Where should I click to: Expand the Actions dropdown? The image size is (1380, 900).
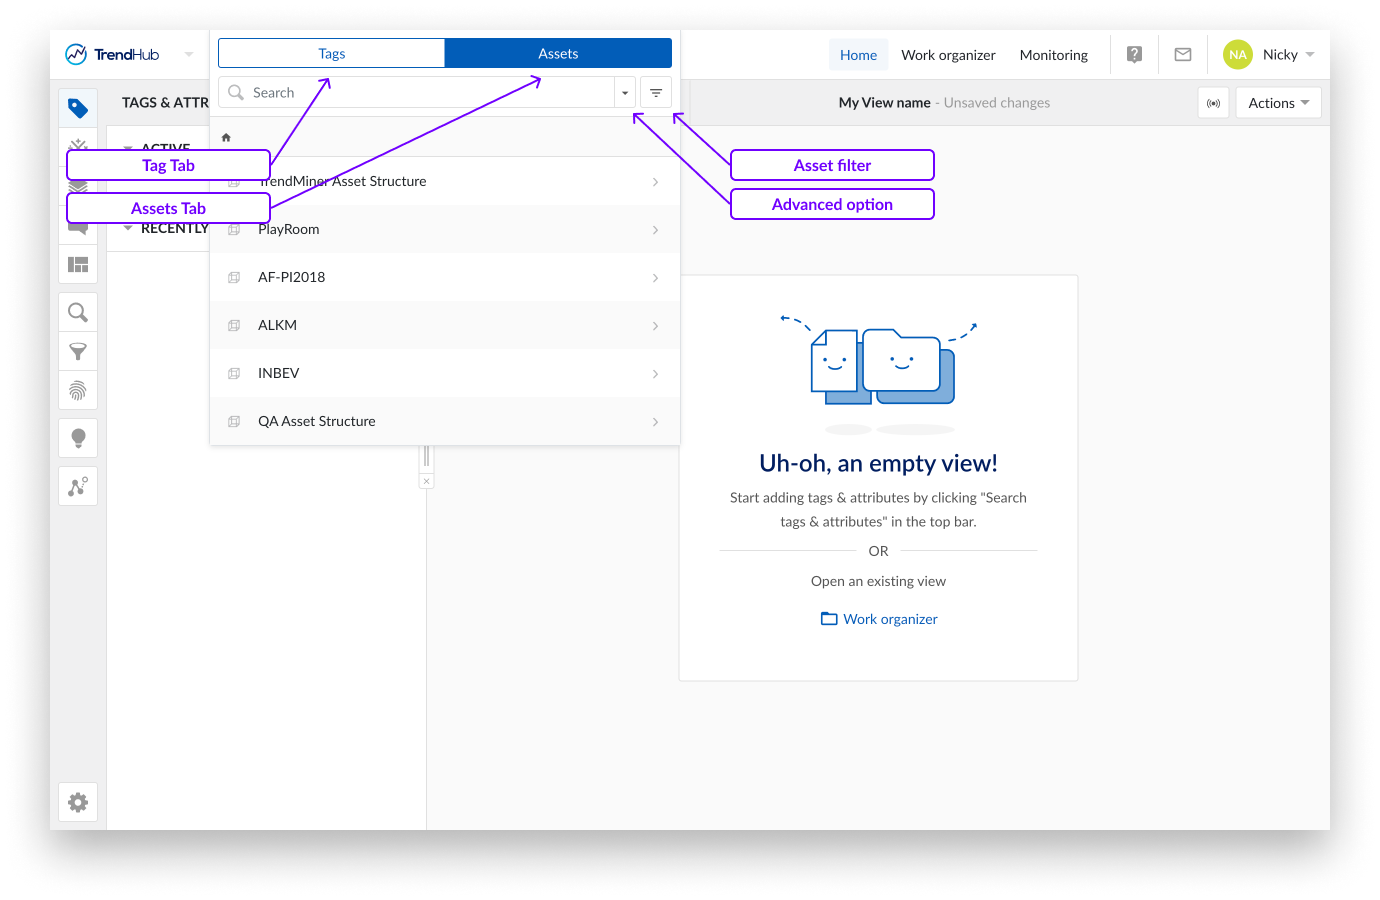pos(1278,103)
